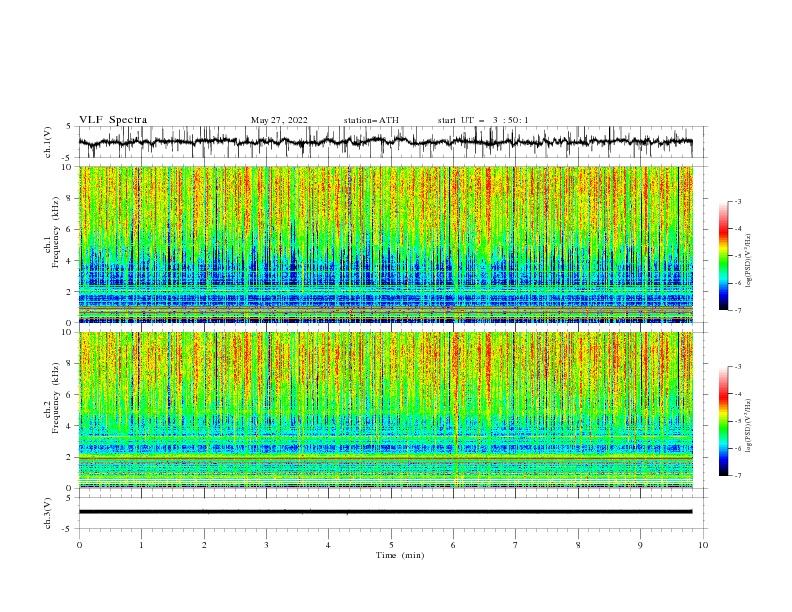Click the upper ch.1 color scale bar

pyautogui.click(x=724, y=256)
